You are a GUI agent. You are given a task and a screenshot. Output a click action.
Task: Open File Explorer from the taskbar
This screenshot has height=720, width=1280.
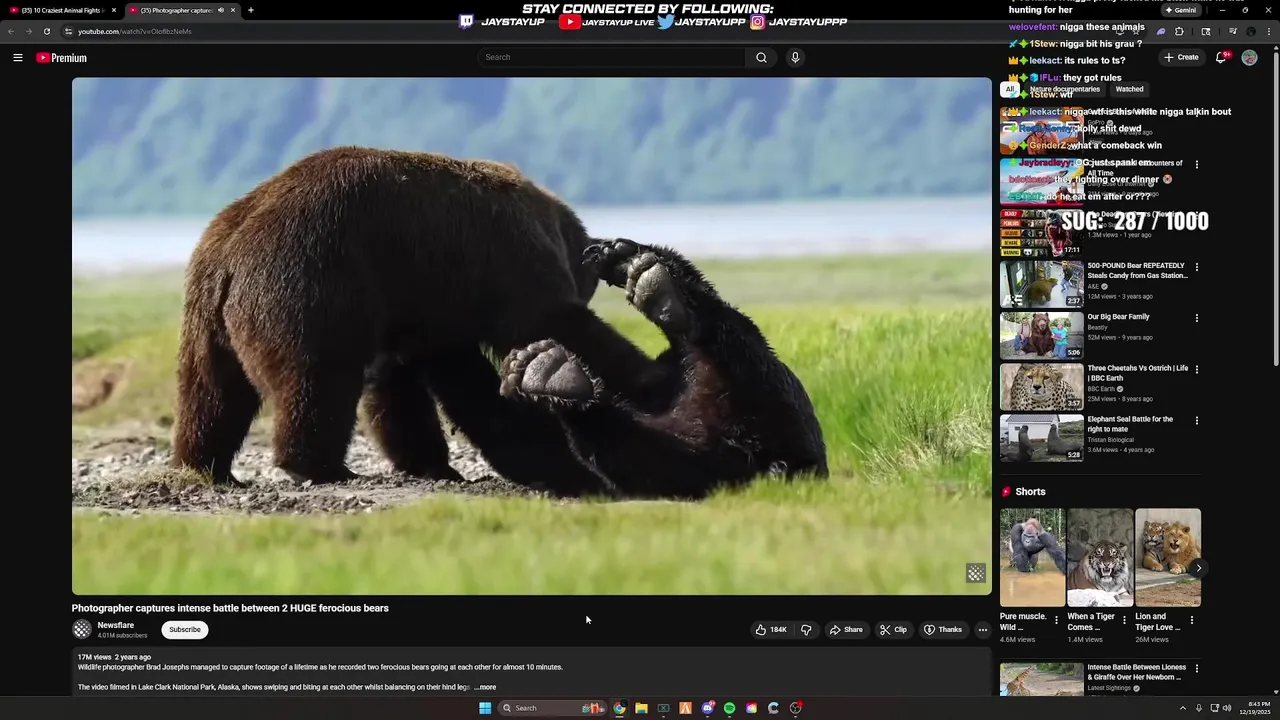click(x=641, y=708)
